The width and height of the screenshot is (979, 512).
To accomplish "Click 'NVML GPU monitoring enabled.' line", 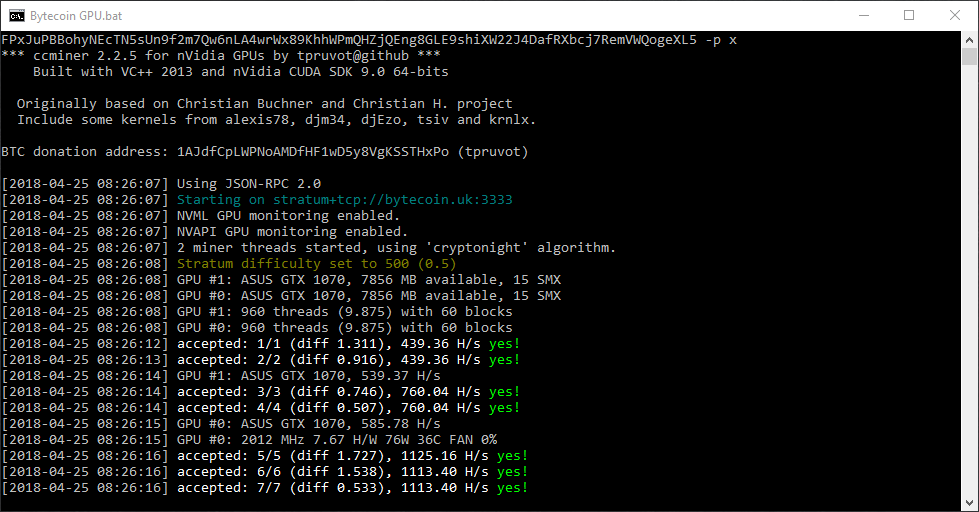I will (x=200, y=216).
